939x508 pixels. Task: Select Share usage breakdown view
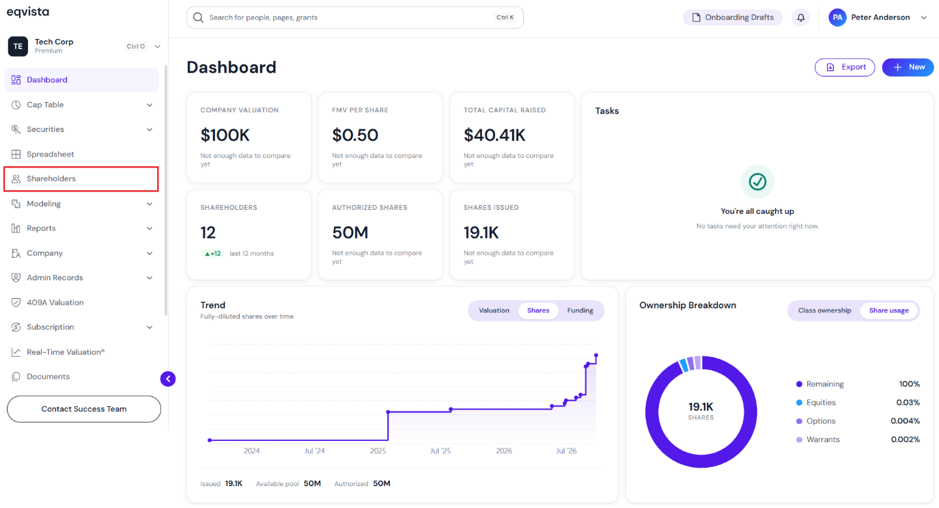[889, 310]
